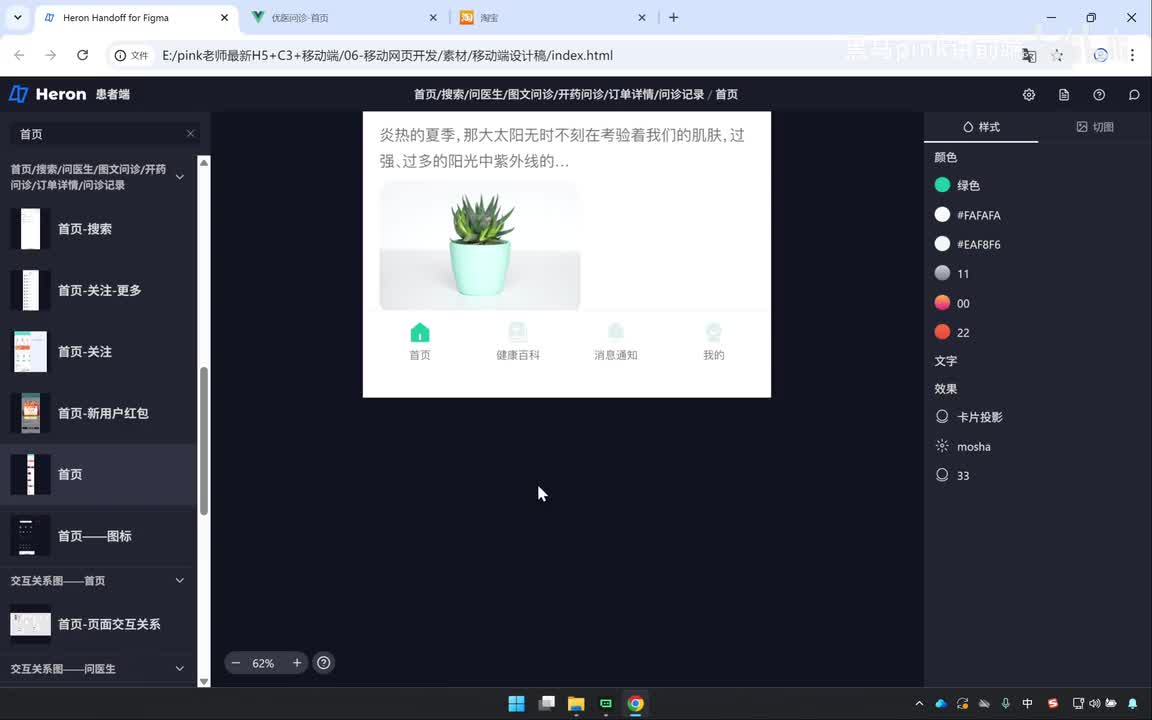Image resolution: width=1152 pixels, height=720 pixels.
Task: Open Chrome three-dot menu
Action: coord(1132,55)
